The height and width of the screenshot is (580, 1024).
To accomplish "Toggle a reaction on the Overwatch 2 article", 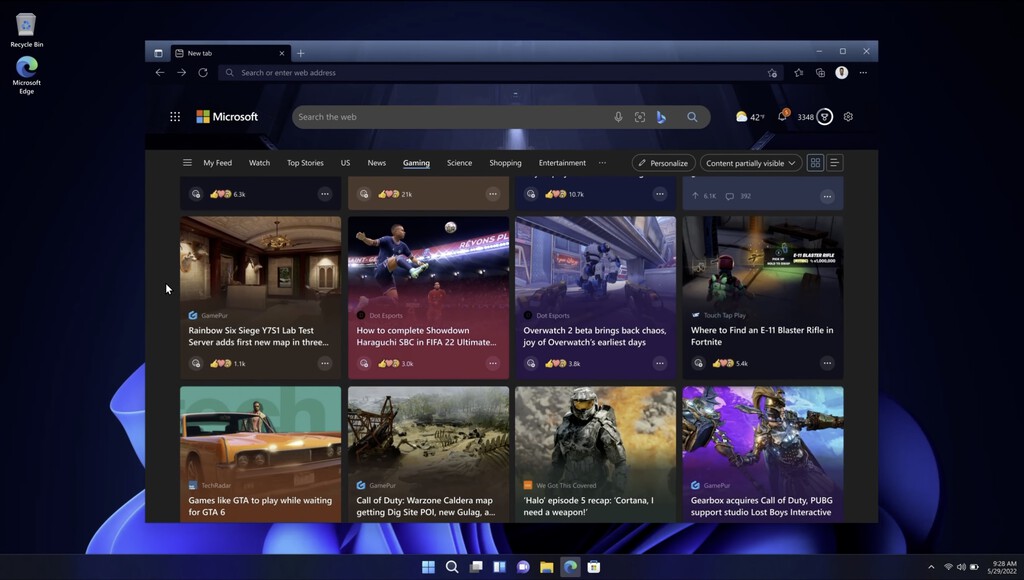I will [x=530, y=363].
